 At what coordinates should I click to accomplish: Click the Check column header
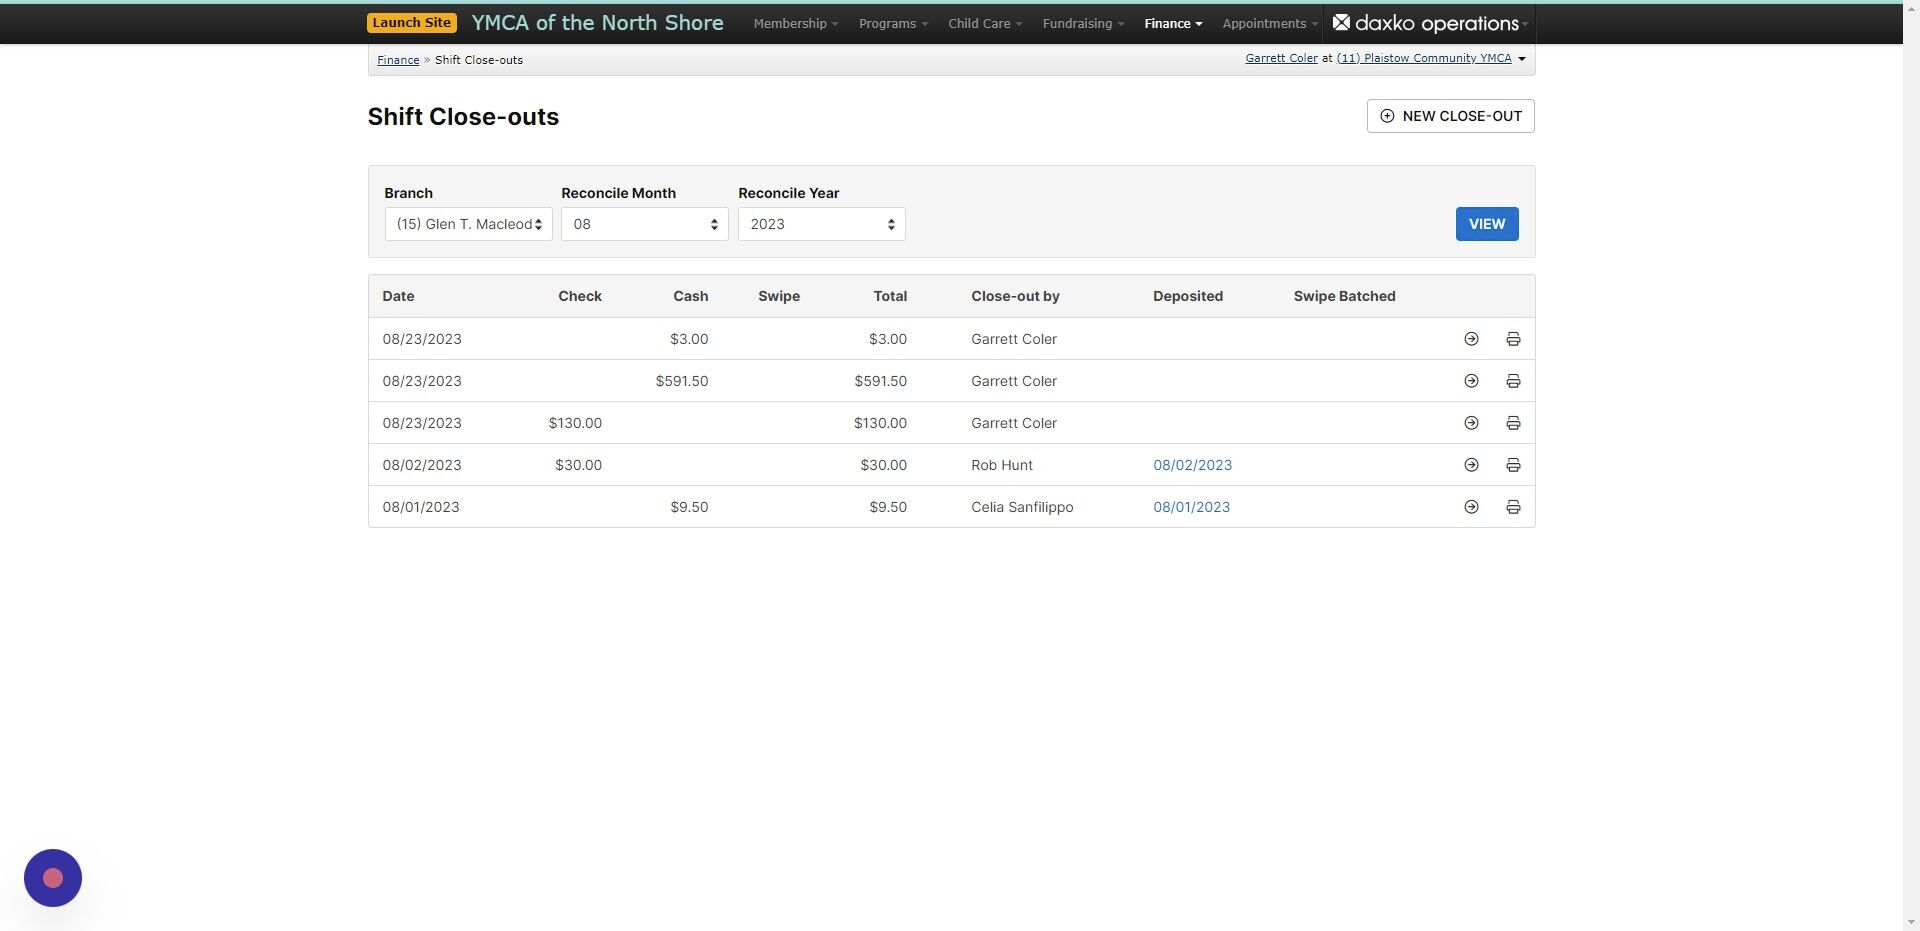(580, 296)
